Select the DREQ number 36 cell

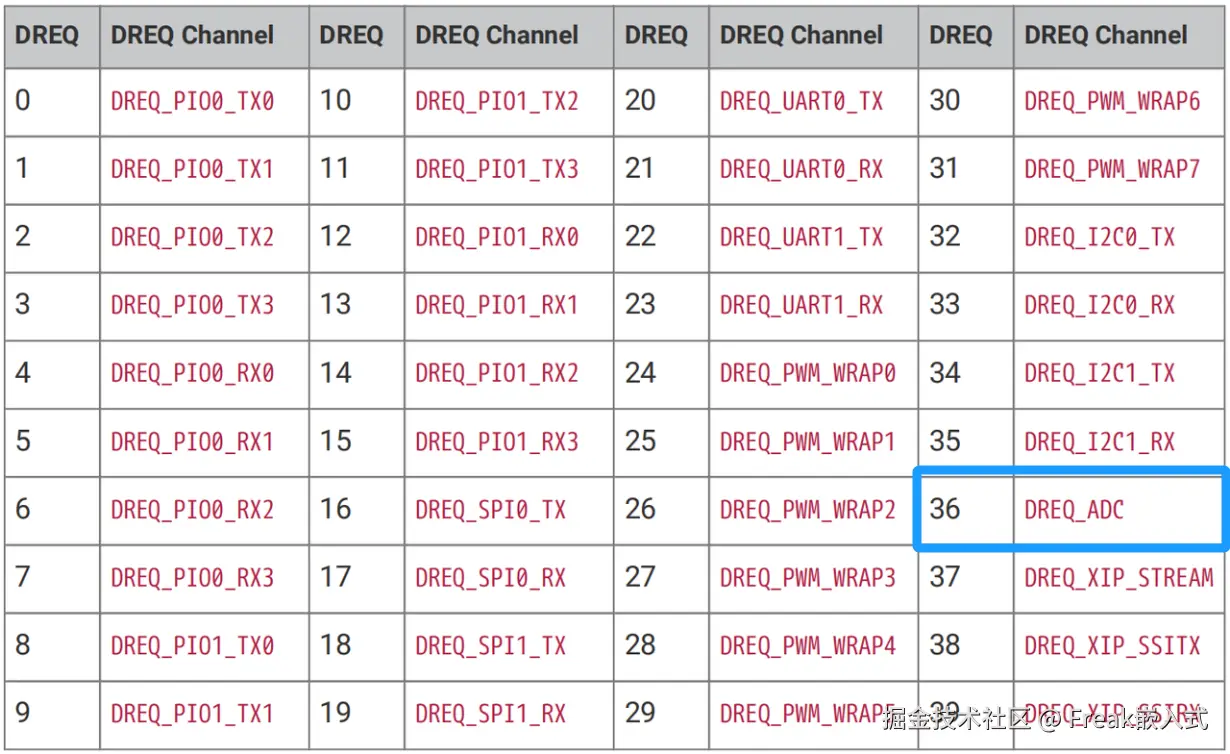pos(966,510)
